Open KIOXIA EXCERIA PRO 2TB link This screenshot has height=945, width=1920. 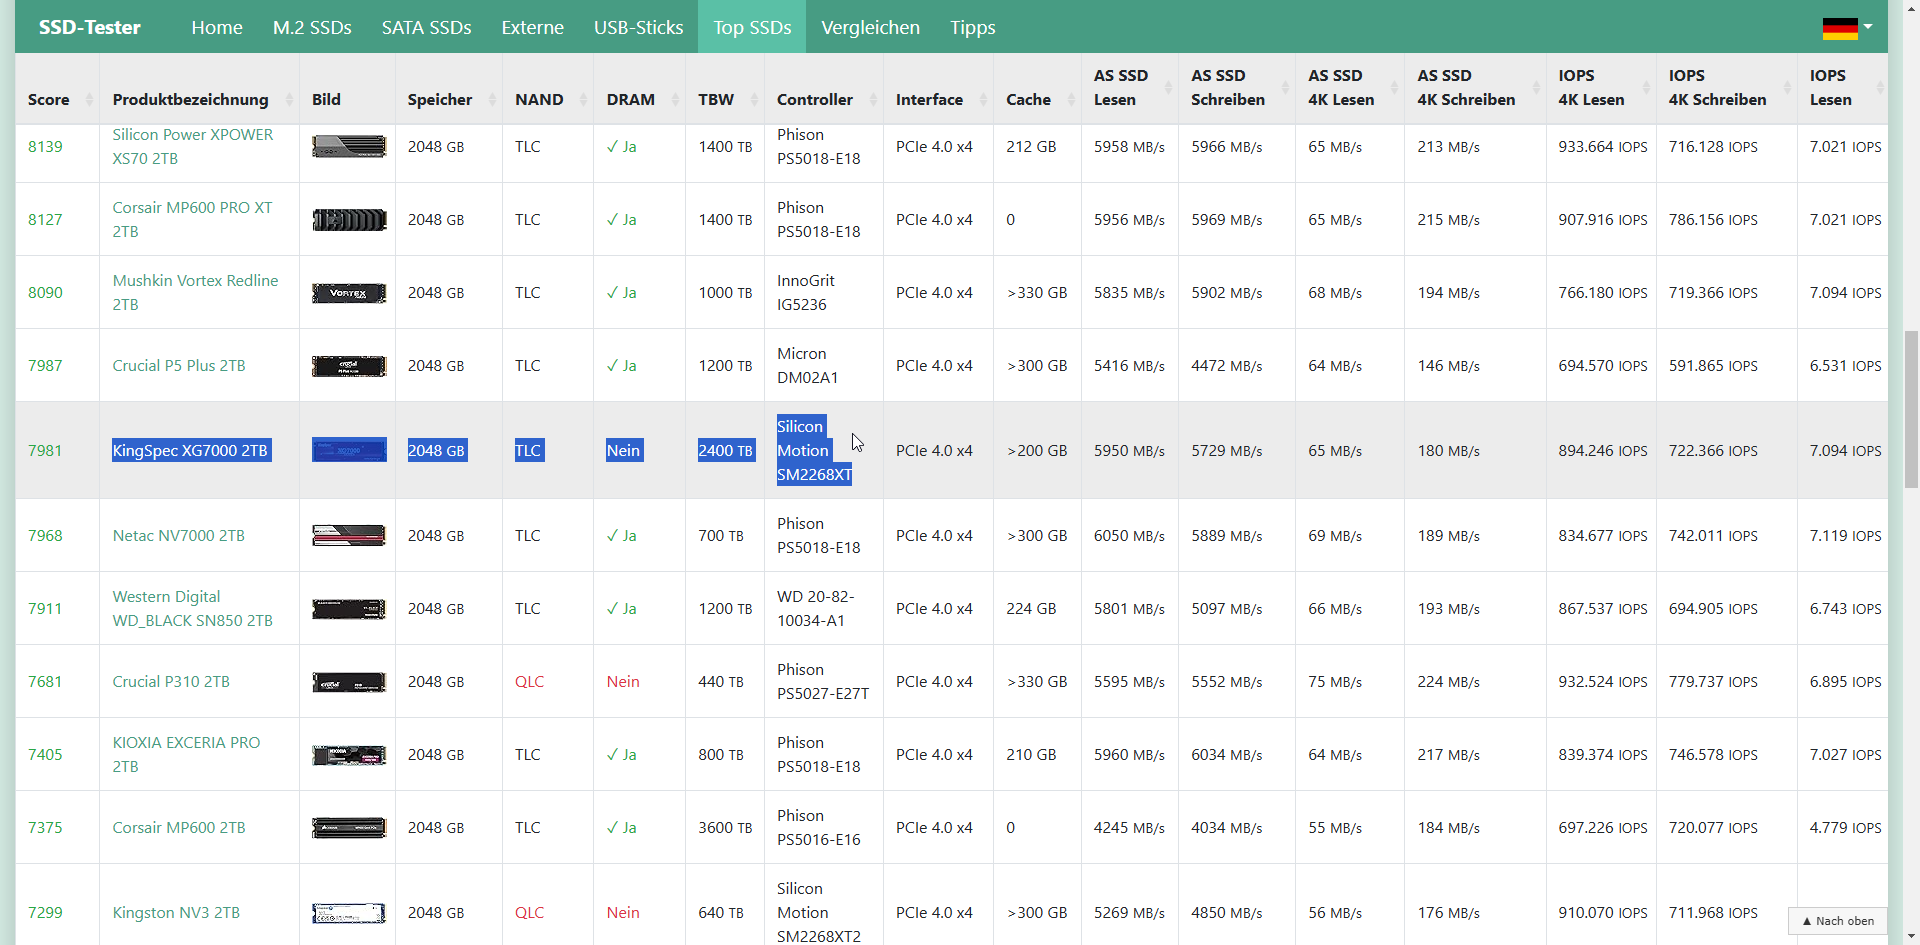186,755
